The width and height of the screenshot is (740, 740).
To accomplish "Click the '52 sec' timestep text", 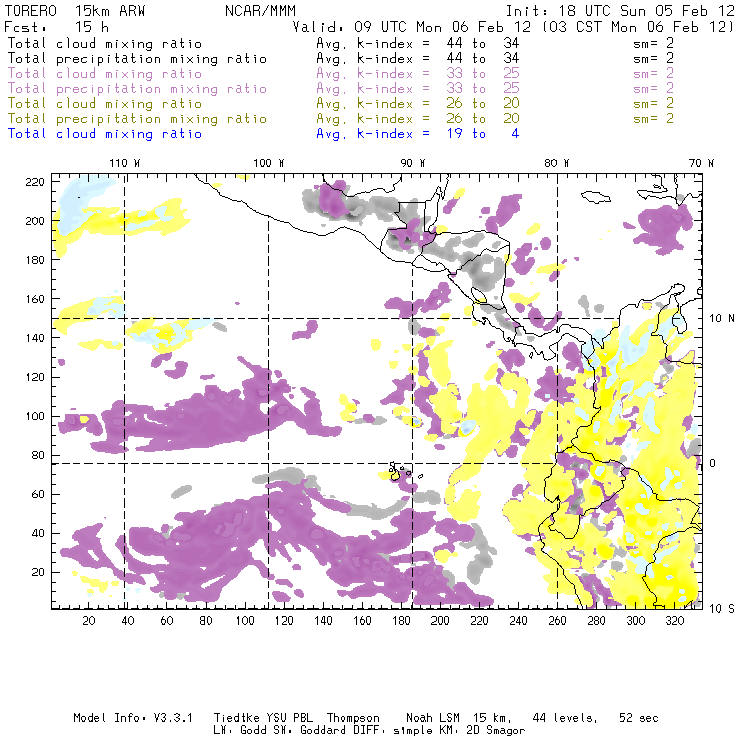I will (x=639, y=718).
